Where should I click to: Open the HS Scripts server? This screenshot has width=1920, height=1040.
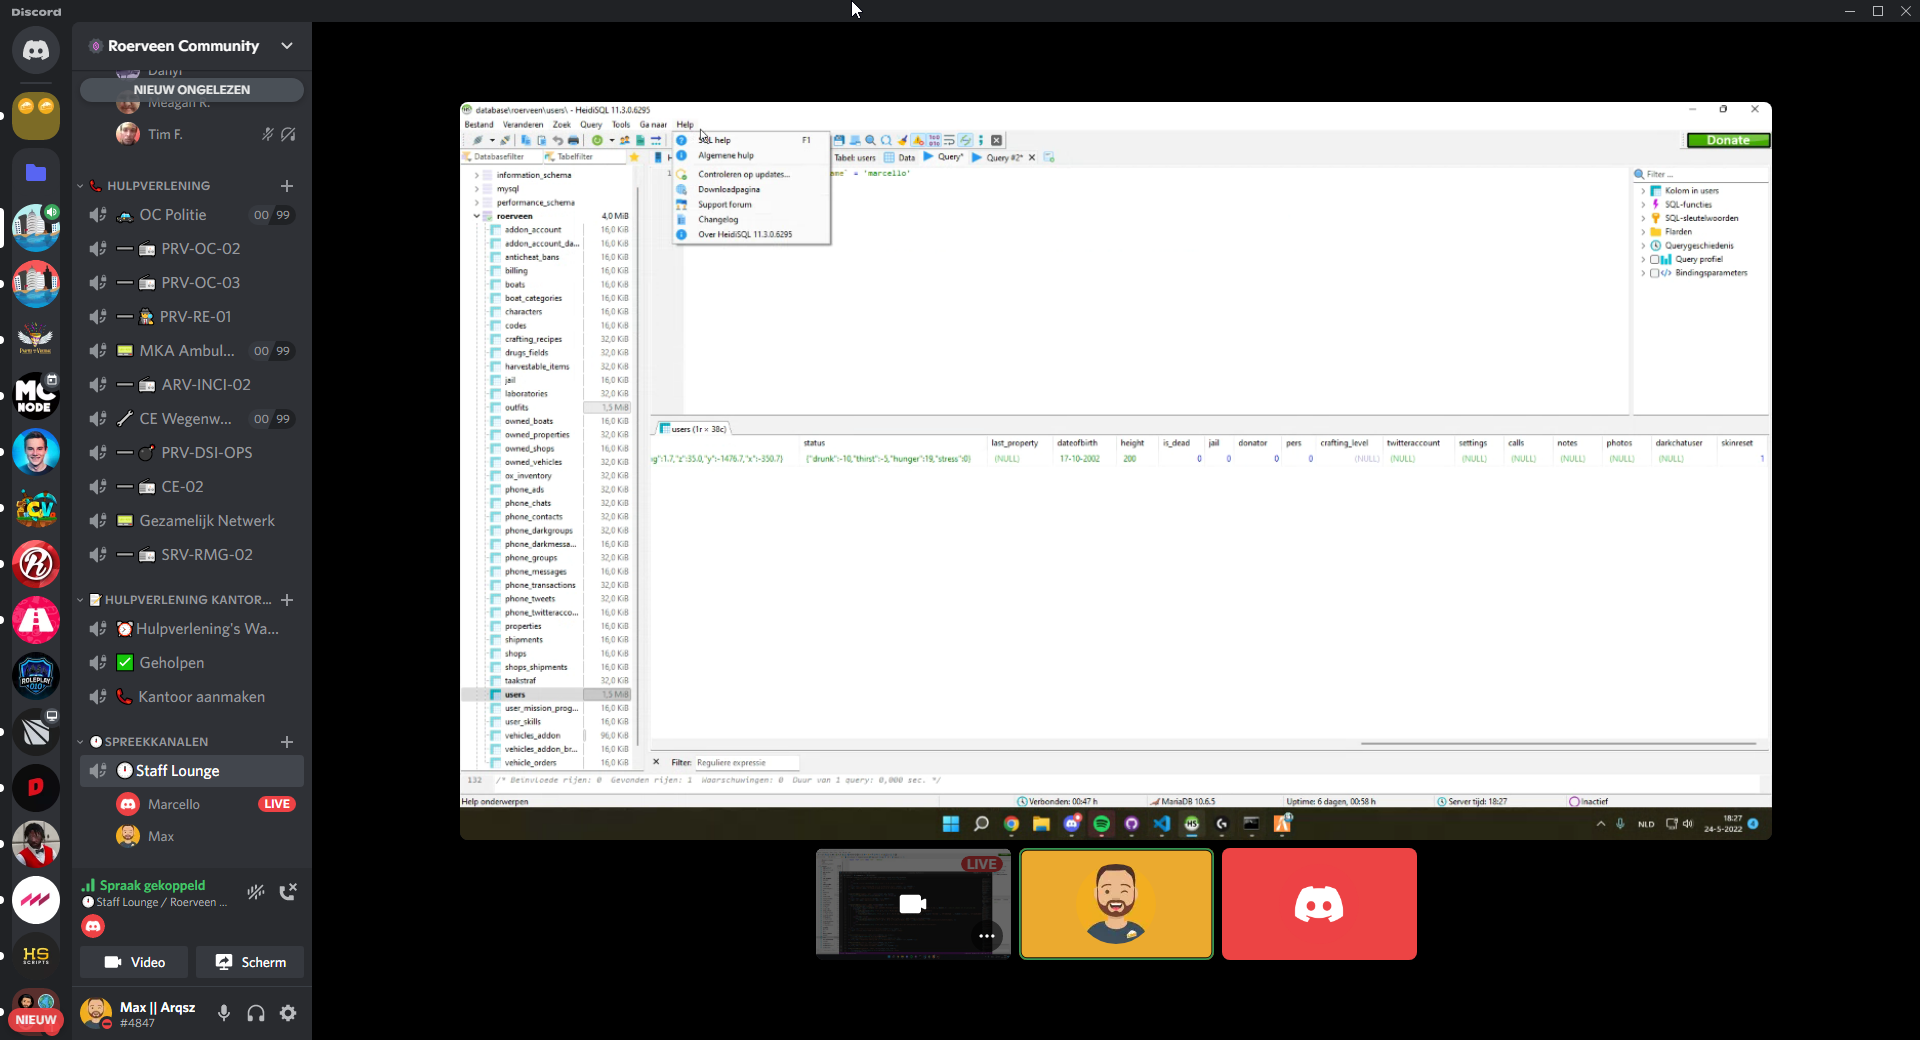click(36, 956)
